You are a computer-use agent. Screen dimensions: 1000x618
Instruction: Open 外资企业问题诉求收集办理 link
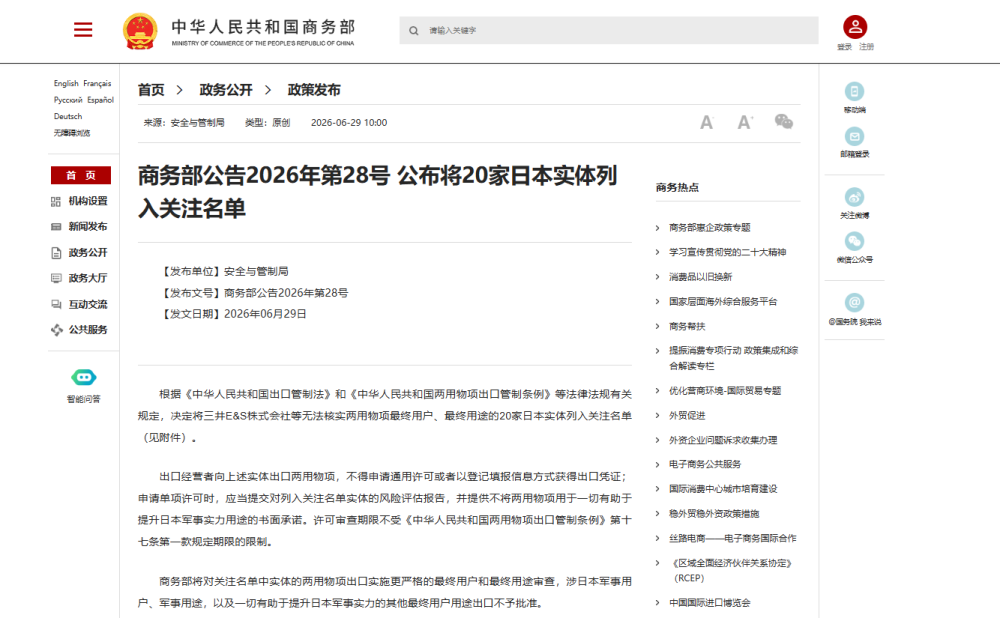(723, 441)
